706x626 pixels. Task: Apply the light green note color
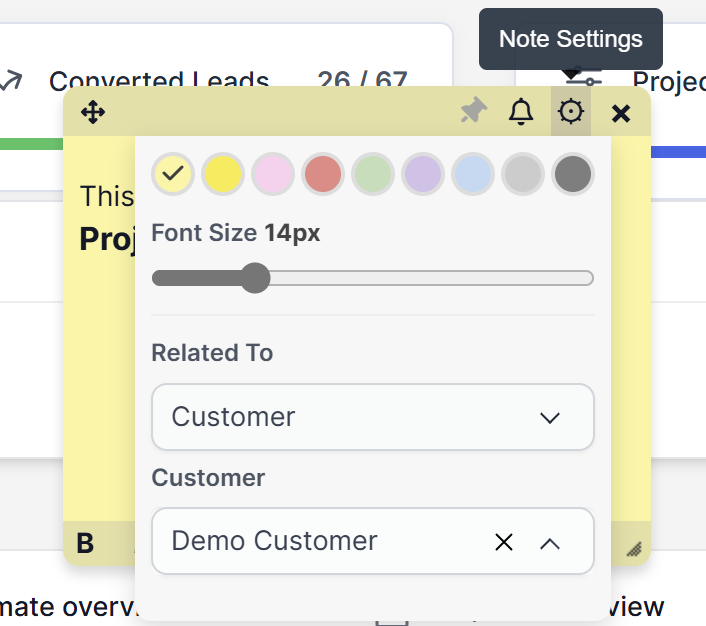[x=373, y=174]
